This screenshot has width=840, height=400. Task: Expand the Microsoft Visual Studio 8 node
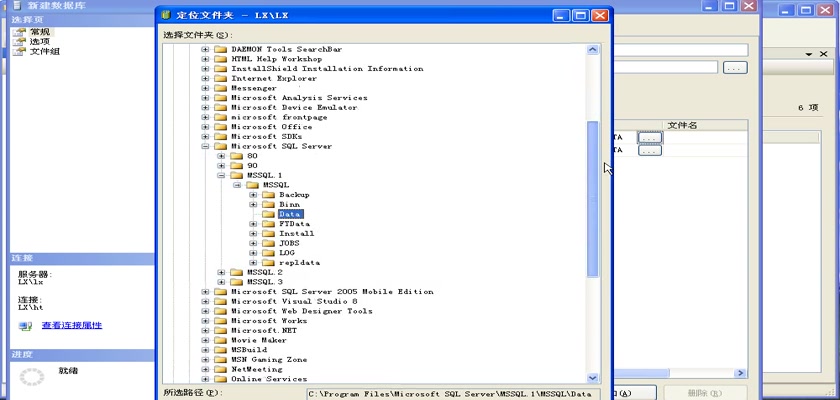[x=206, y=302]
